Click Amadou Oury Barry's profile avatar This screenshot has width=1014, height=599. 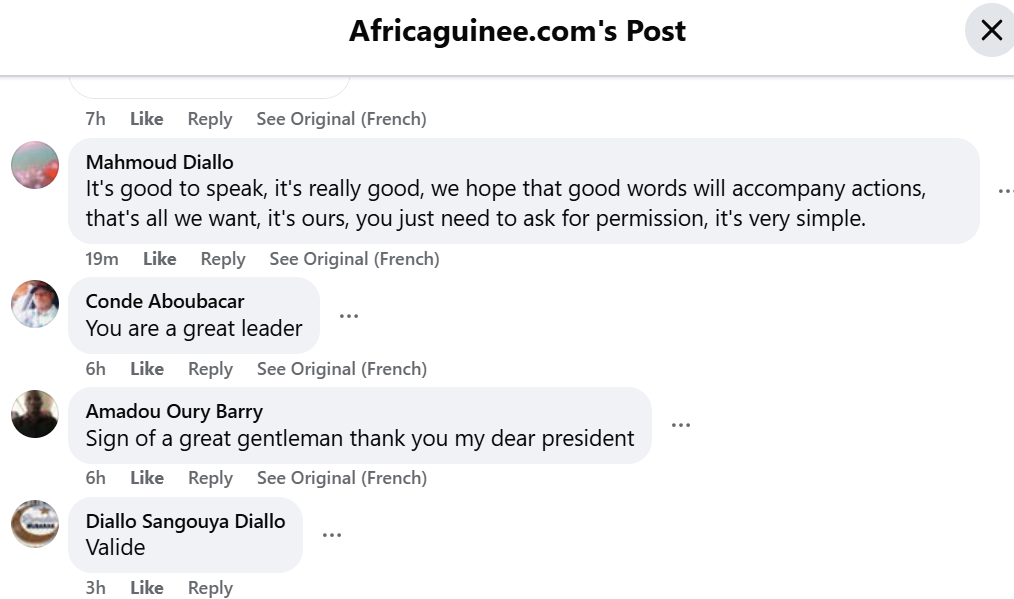tap(35, 414)
